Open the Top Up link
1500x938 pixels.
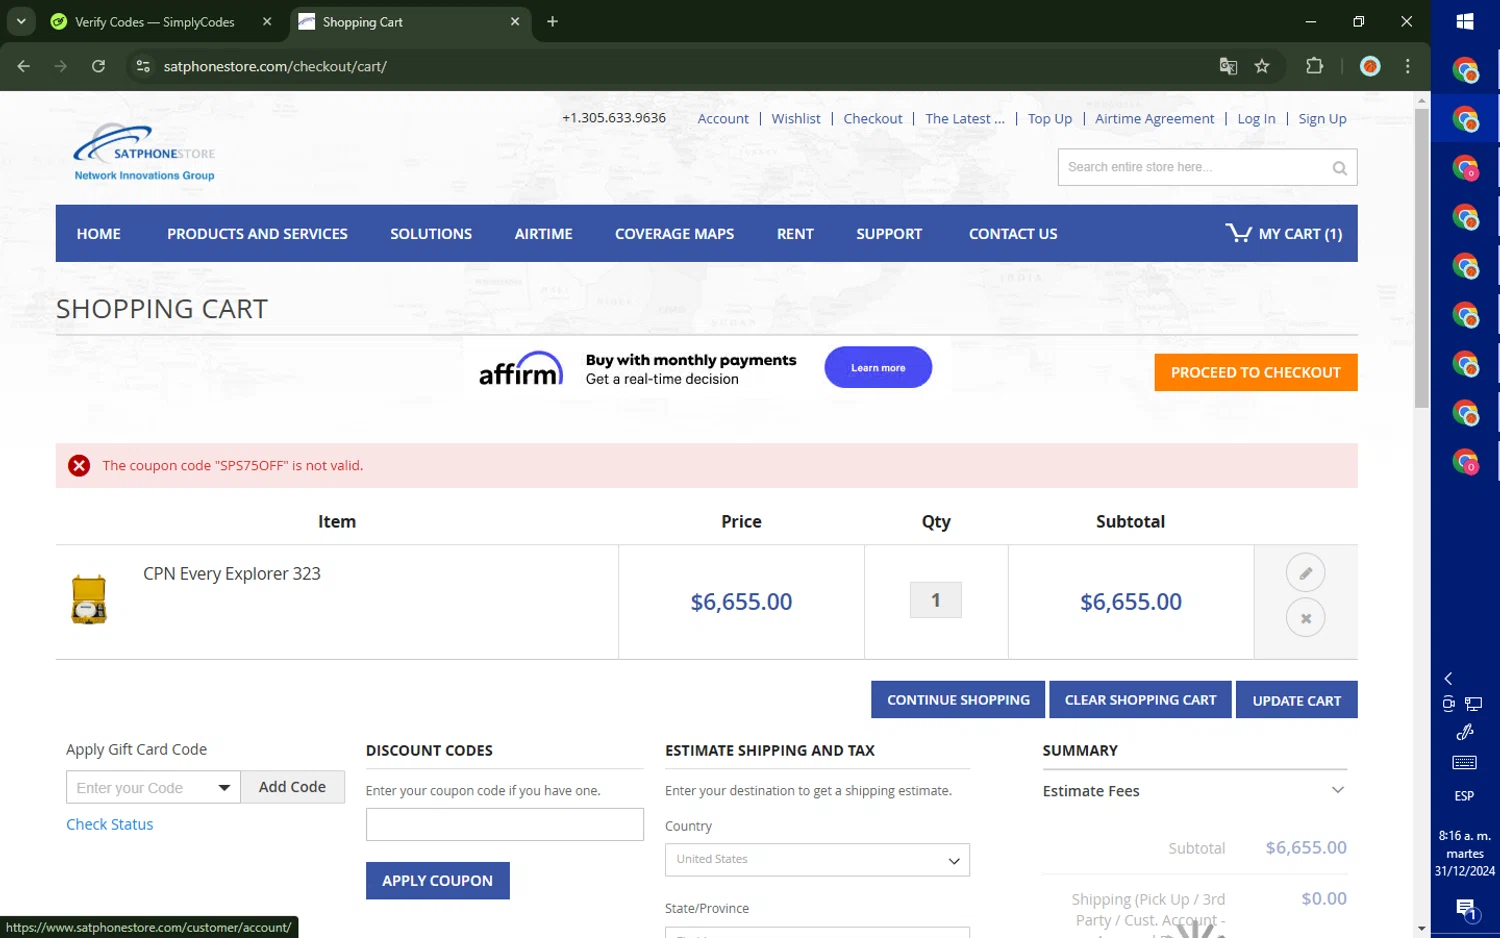[x=1050, y=118]
